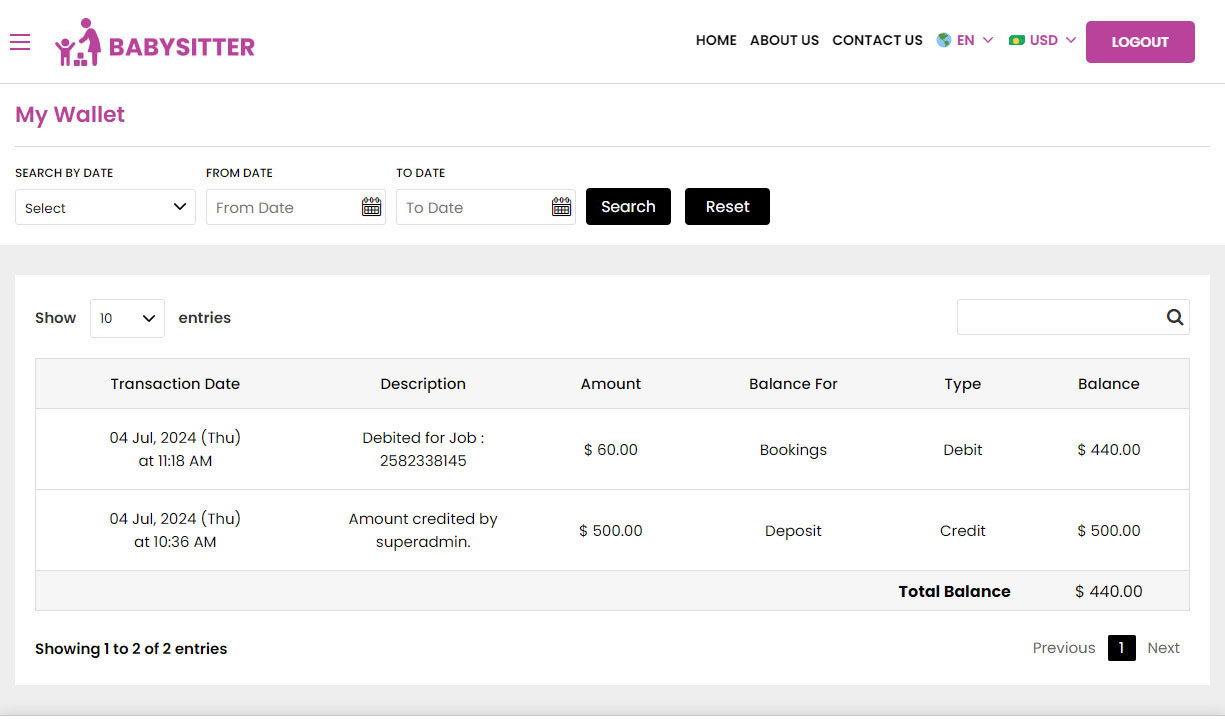Click the magnifier icon in the table search
This screenshot has height=722, width=1225.
tap(1174, 317)
